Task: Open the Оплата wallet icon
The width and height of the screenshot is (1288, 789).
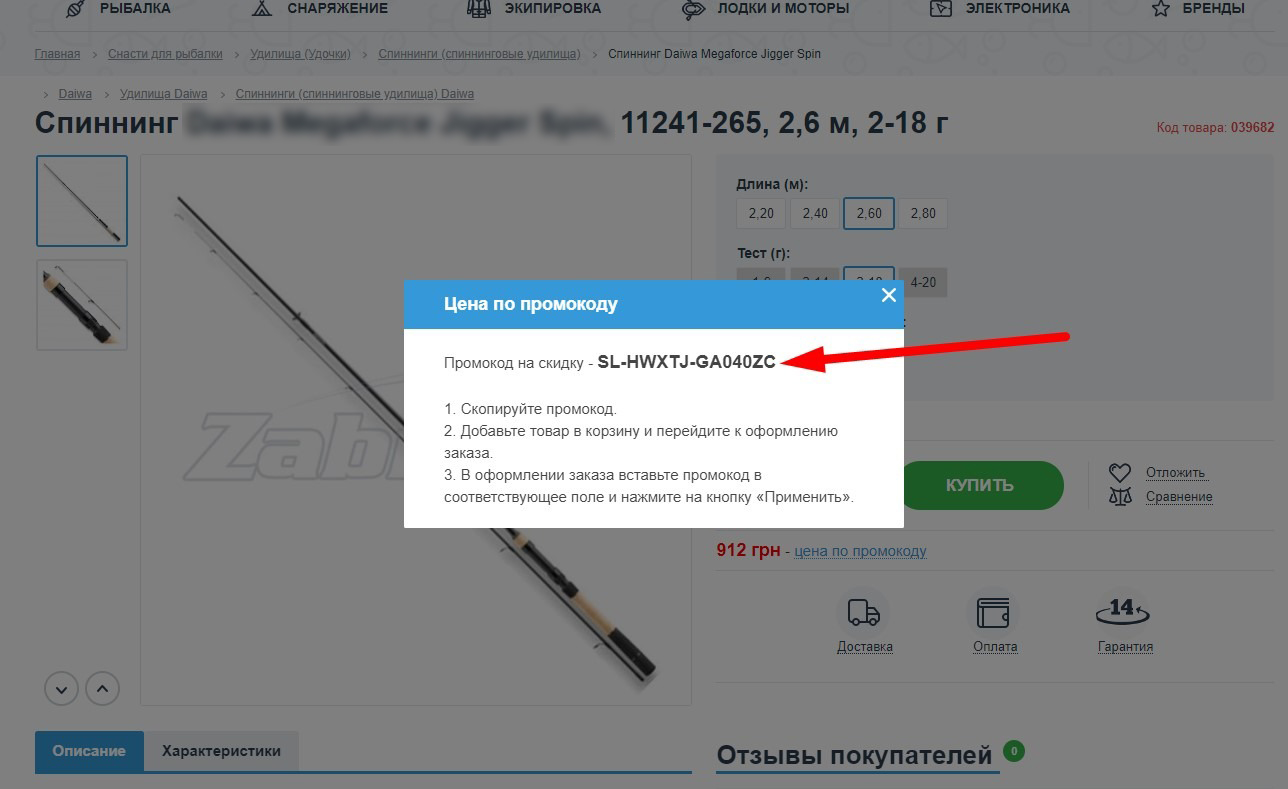Action: tap(994, 613)
